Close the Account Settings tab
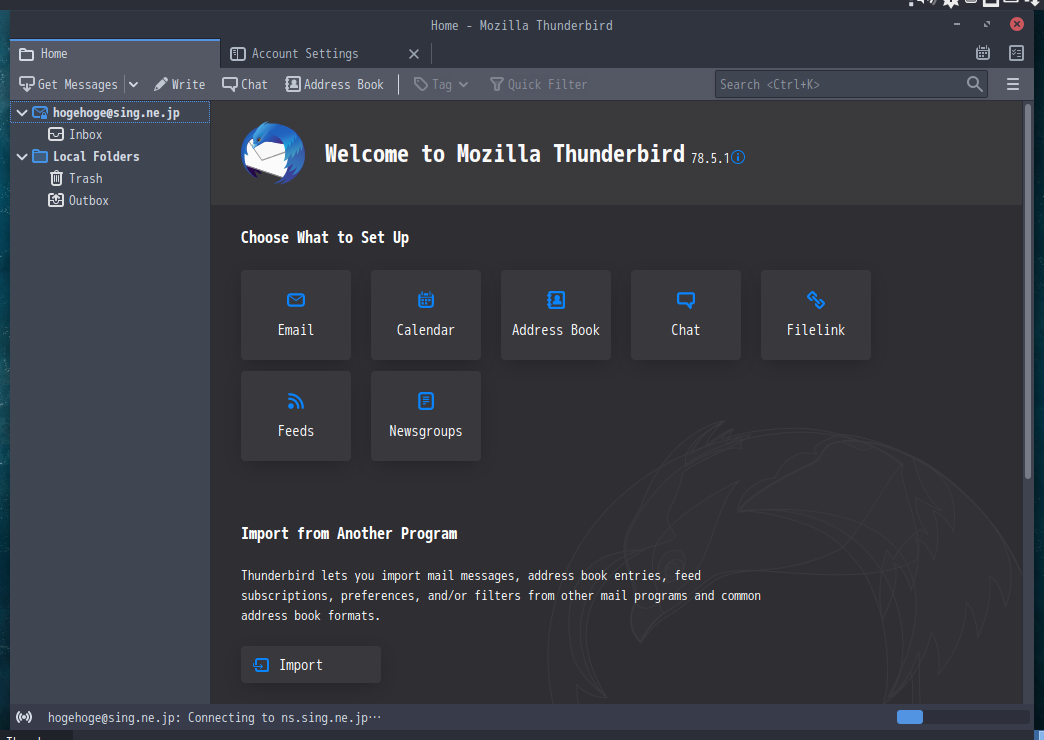Viewport: 1044px width, 740px height. click(414, 54)
